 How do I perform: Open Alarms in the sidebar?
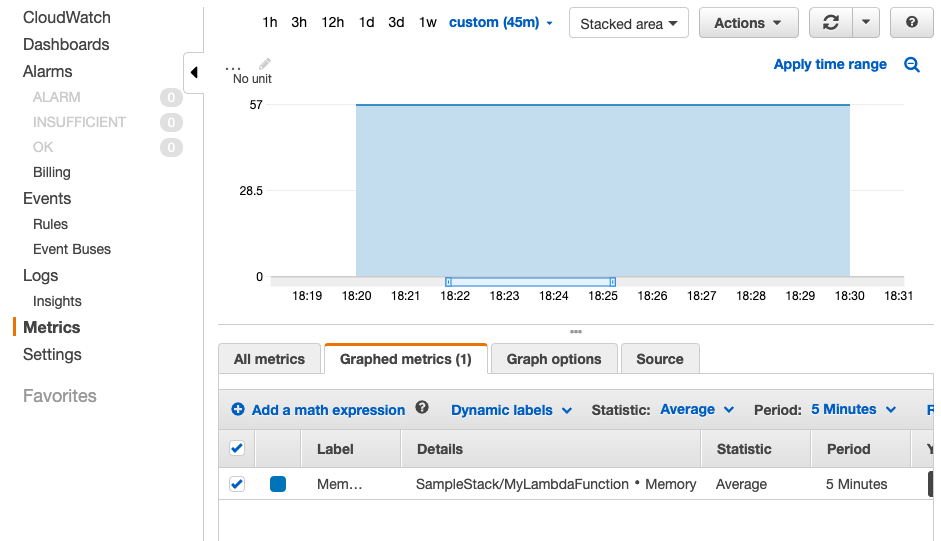(47, 71)
